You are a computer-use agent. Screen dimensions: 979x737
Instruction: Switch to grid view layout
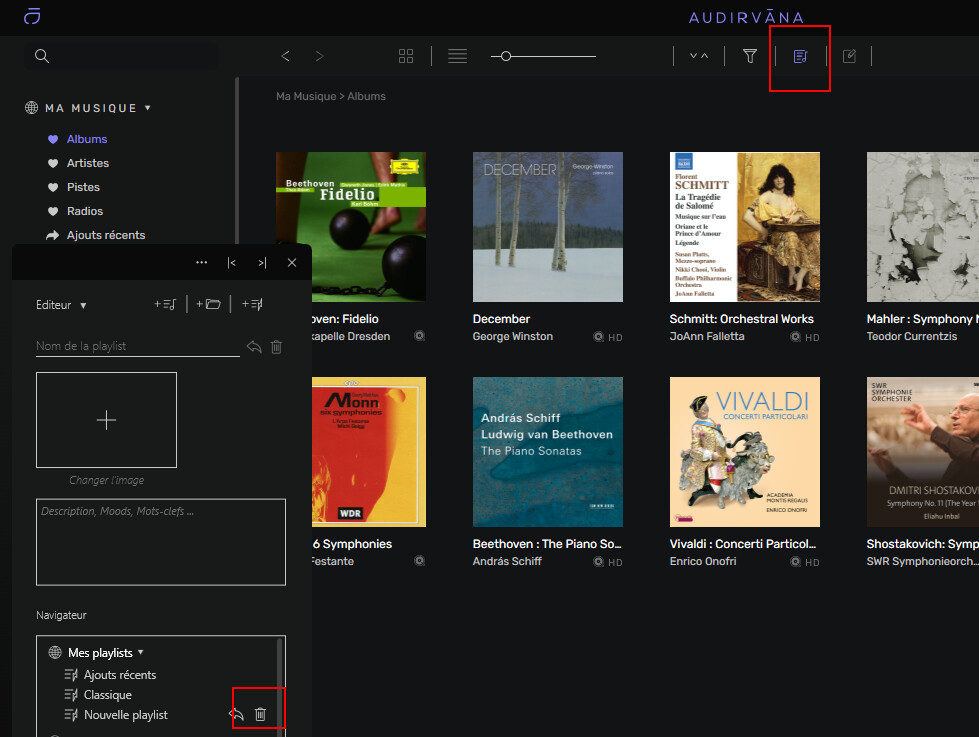(x=406, y=57)
